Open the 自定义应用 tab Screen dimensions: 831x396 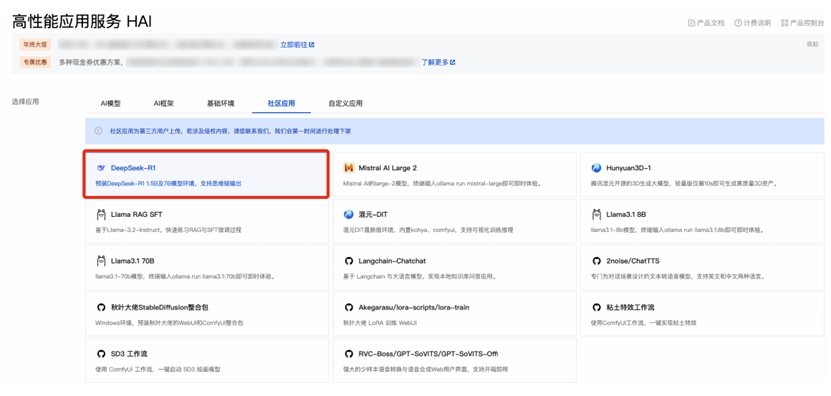[x=346, y=103]
